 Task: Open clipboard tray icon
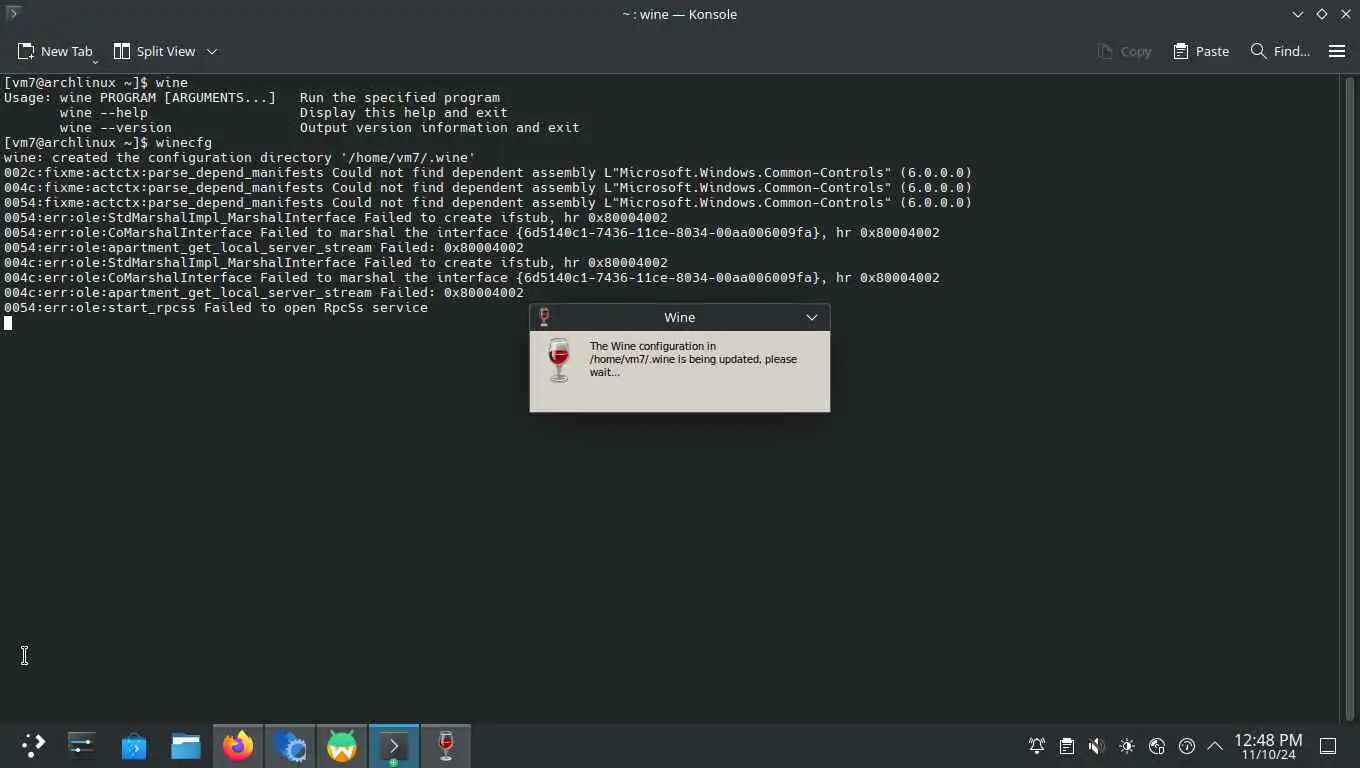click(x=1067, y=746)
